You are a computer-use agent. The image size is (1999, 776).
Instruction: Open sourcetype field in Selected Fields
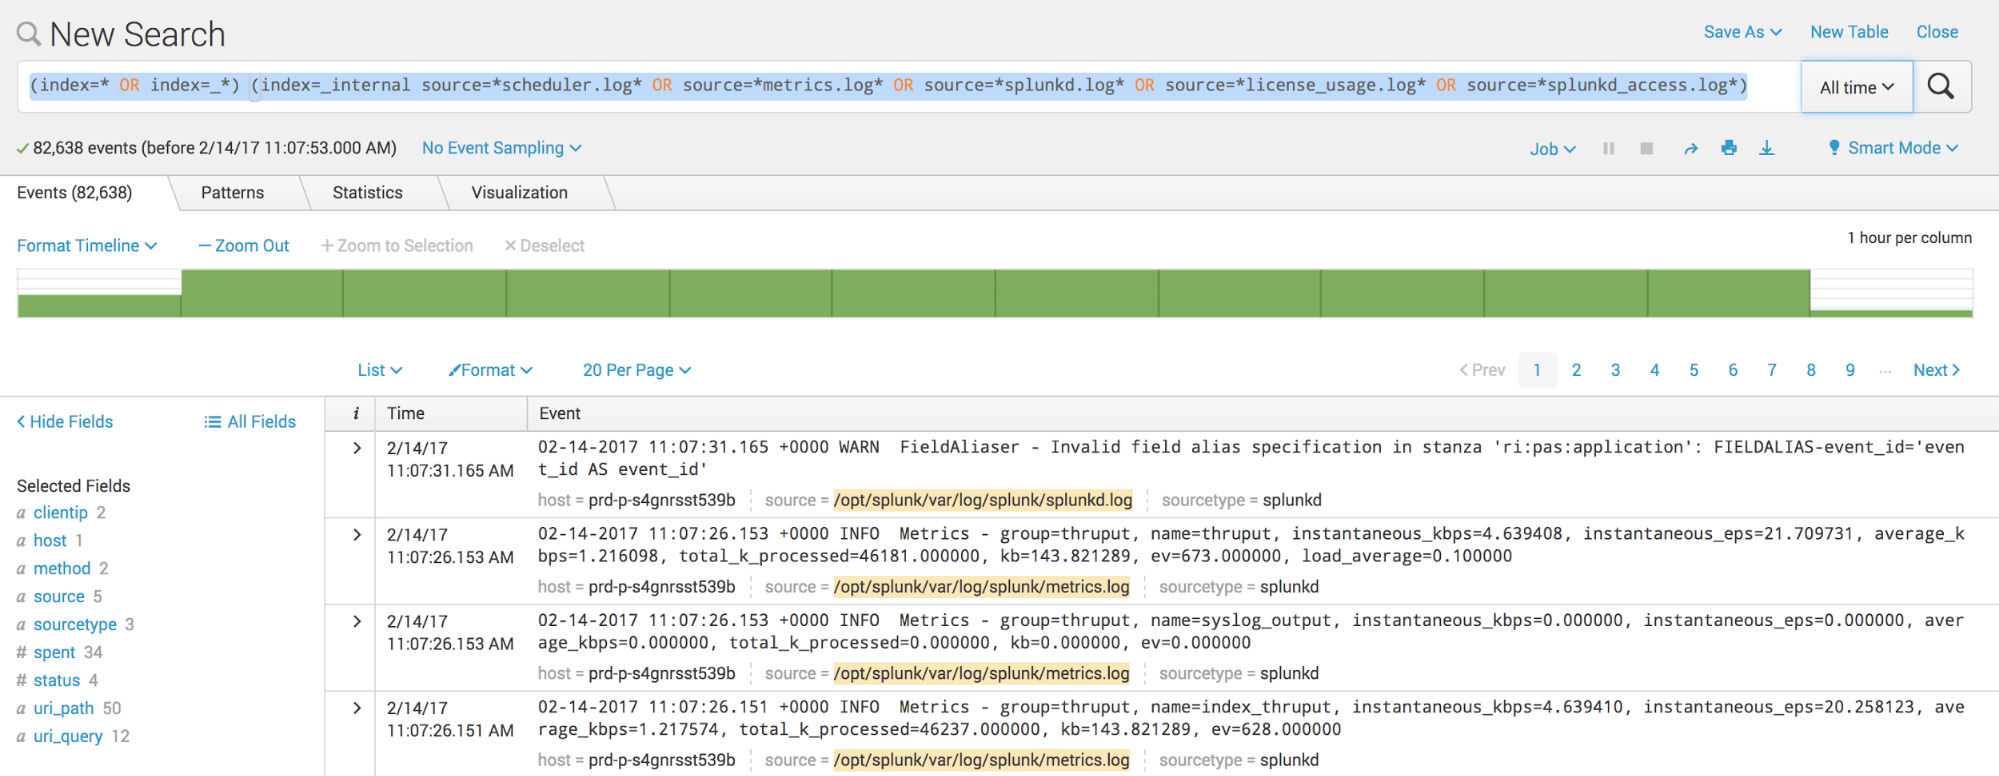pos(75,625)
